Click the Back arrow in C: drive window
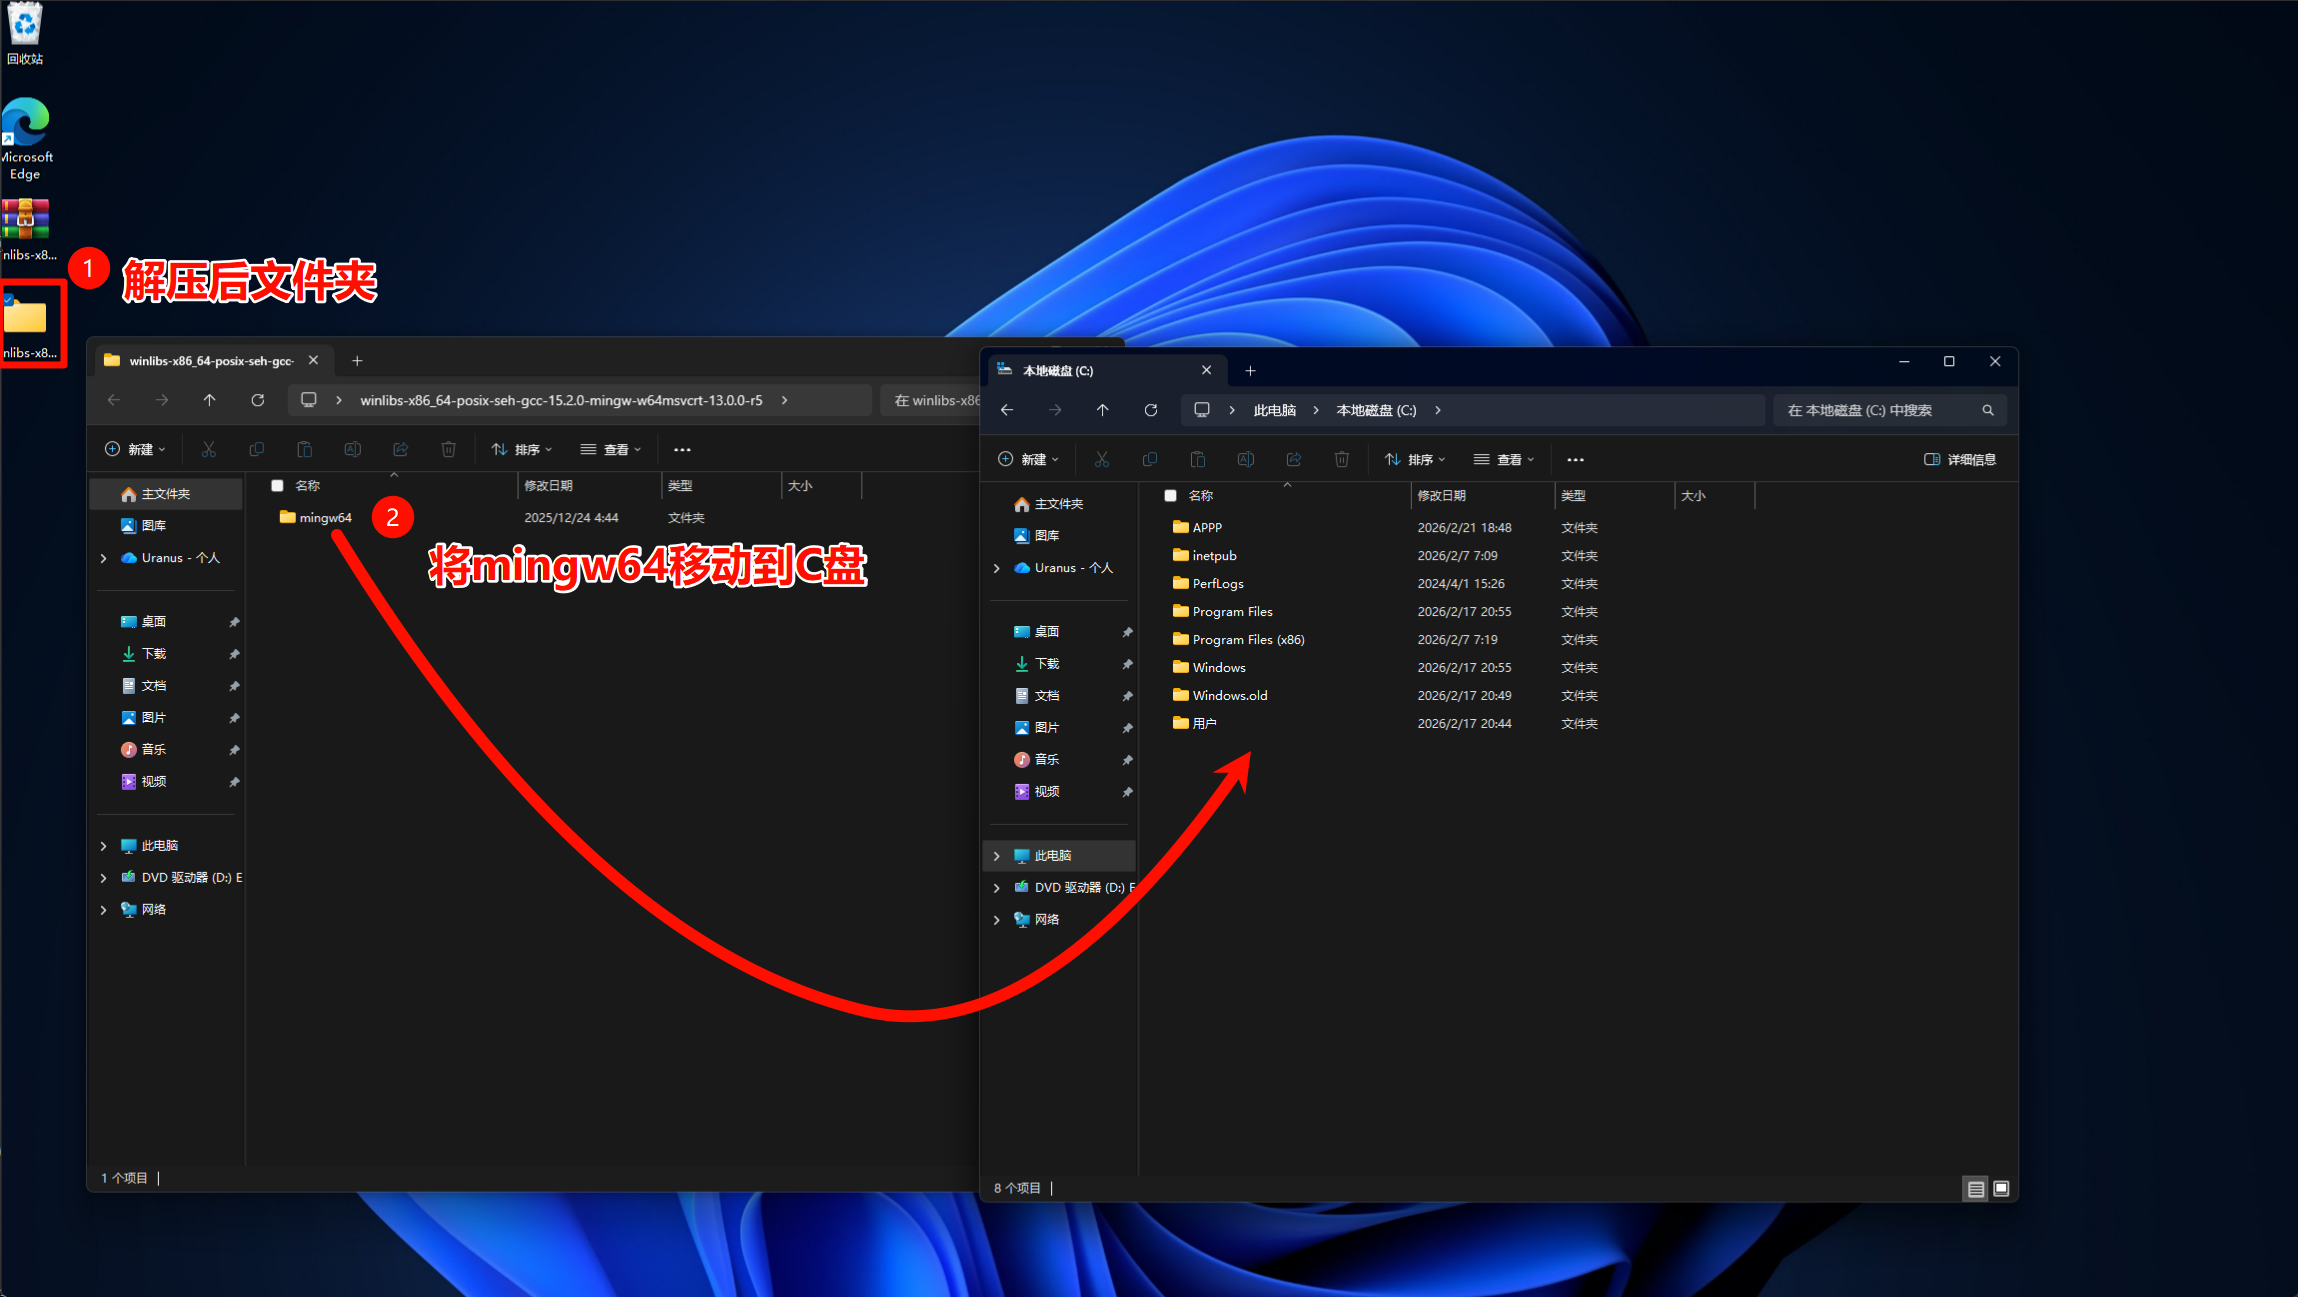Image resolution: width=2298 pixels, height=1297 pixels. 1007,410
